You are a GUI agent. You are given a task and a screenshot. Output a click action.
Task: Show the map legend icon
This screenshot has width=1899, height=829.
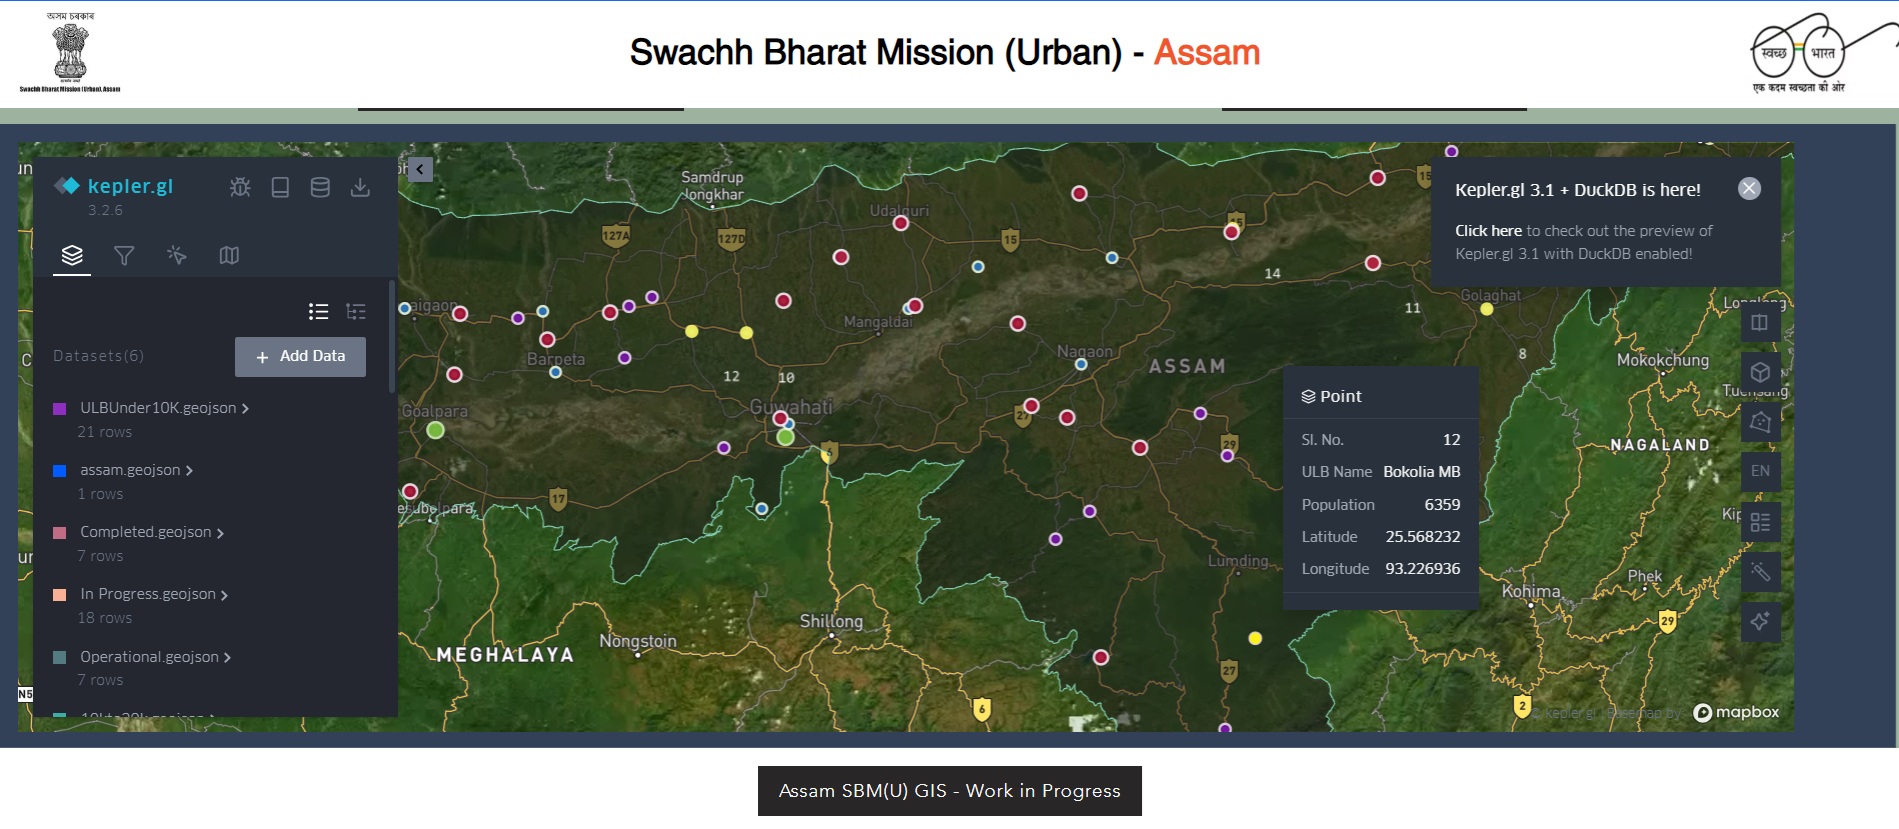pos(1760,522)
